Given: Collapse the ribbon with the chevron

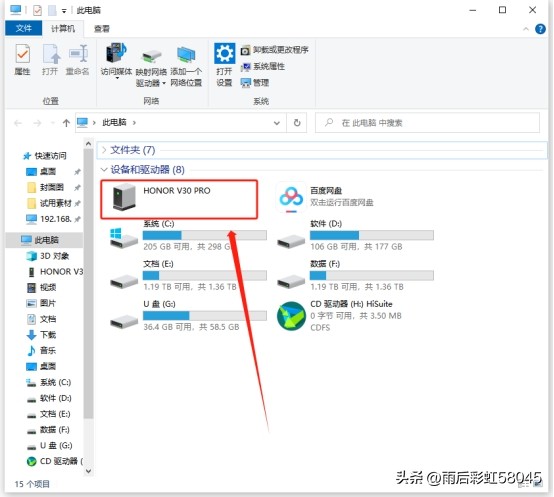Looking at the screenshot, I should coord(526,29).
